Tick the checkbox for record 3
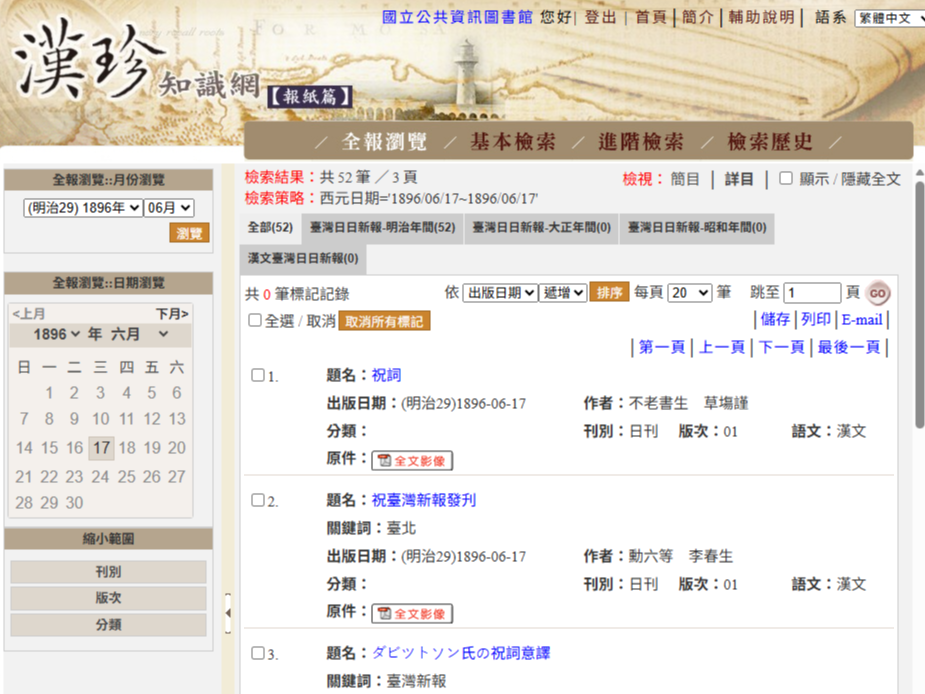925x694 pixels. pos(257,653)
